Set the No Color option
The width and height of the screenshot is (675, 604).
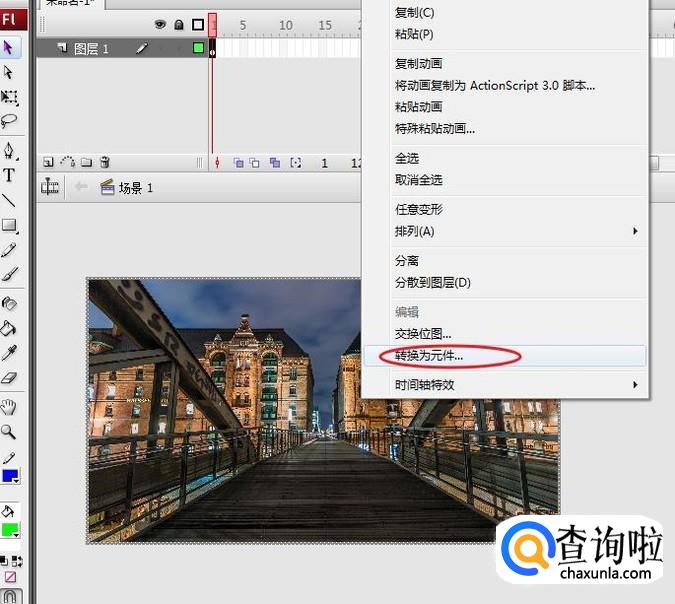point(10,576)
